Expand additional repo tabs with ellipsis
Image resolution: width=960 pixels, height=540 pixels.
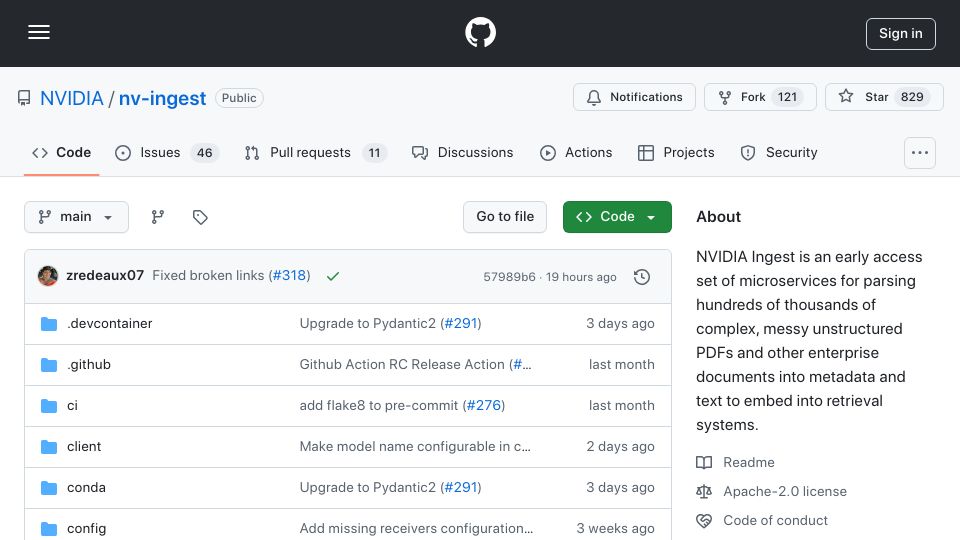tap(920, 152)
